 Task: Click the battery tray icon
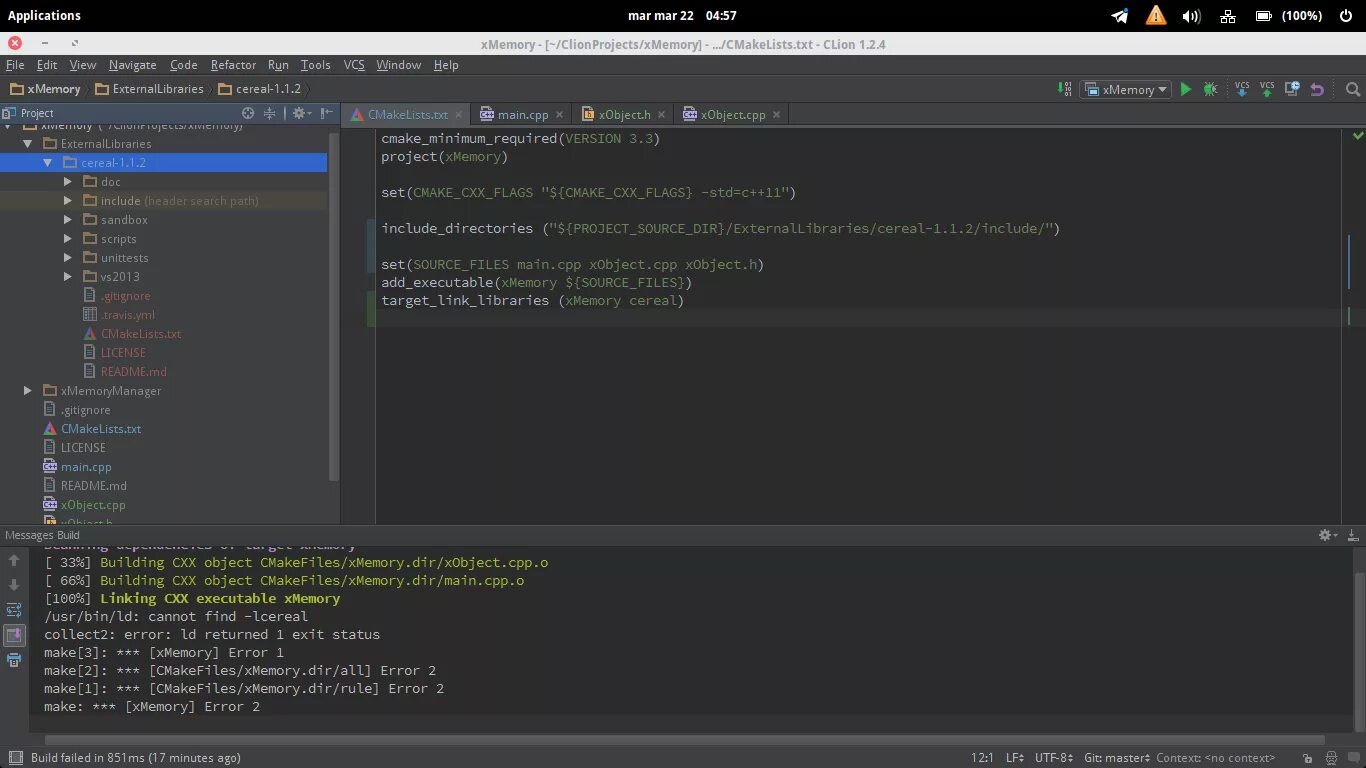click(1263, 16)
